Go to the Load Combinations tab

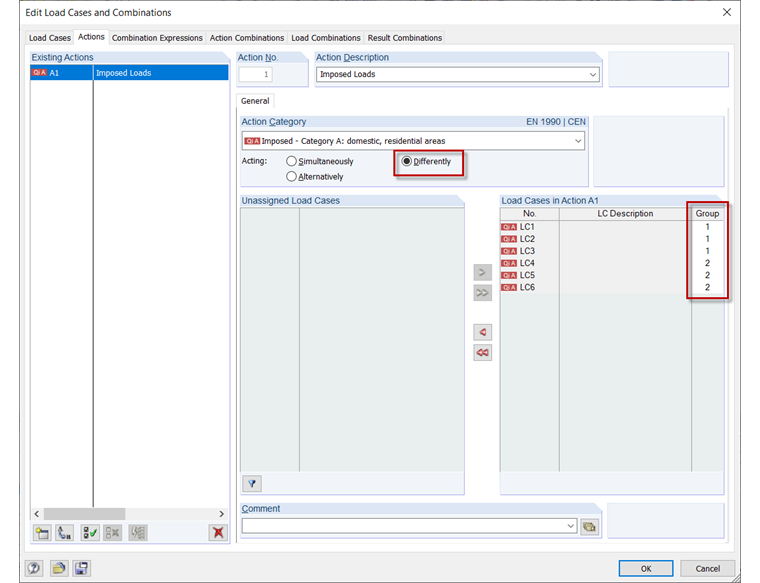click(326, 38)
